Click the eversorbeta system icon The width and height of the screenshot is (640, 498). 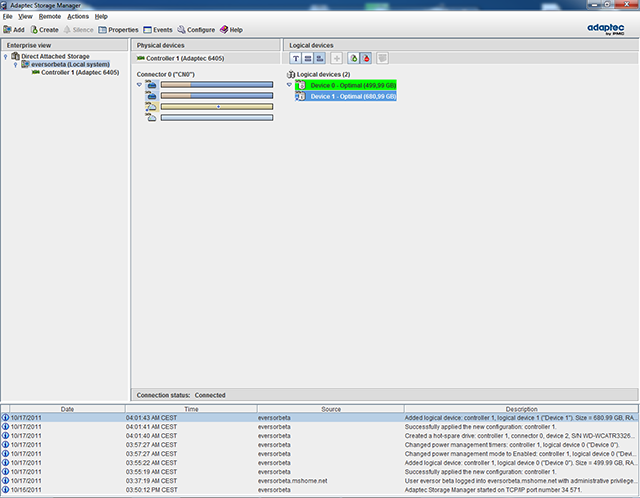(x=25, y=64)
